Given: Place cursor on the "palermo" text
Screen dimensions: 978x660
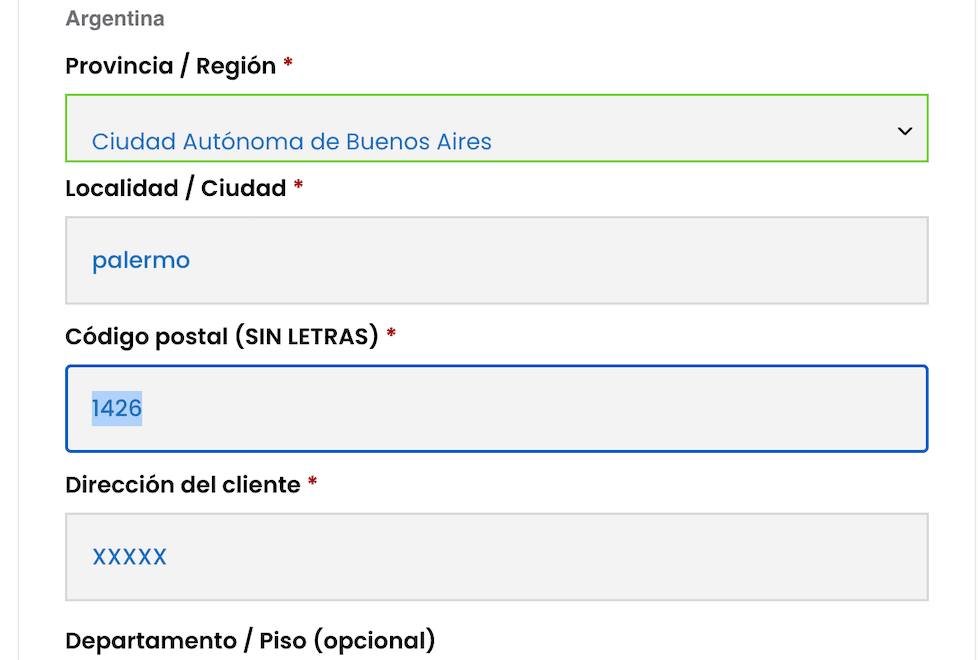Looking at the screenshot, I should click(x=141, y=260).
